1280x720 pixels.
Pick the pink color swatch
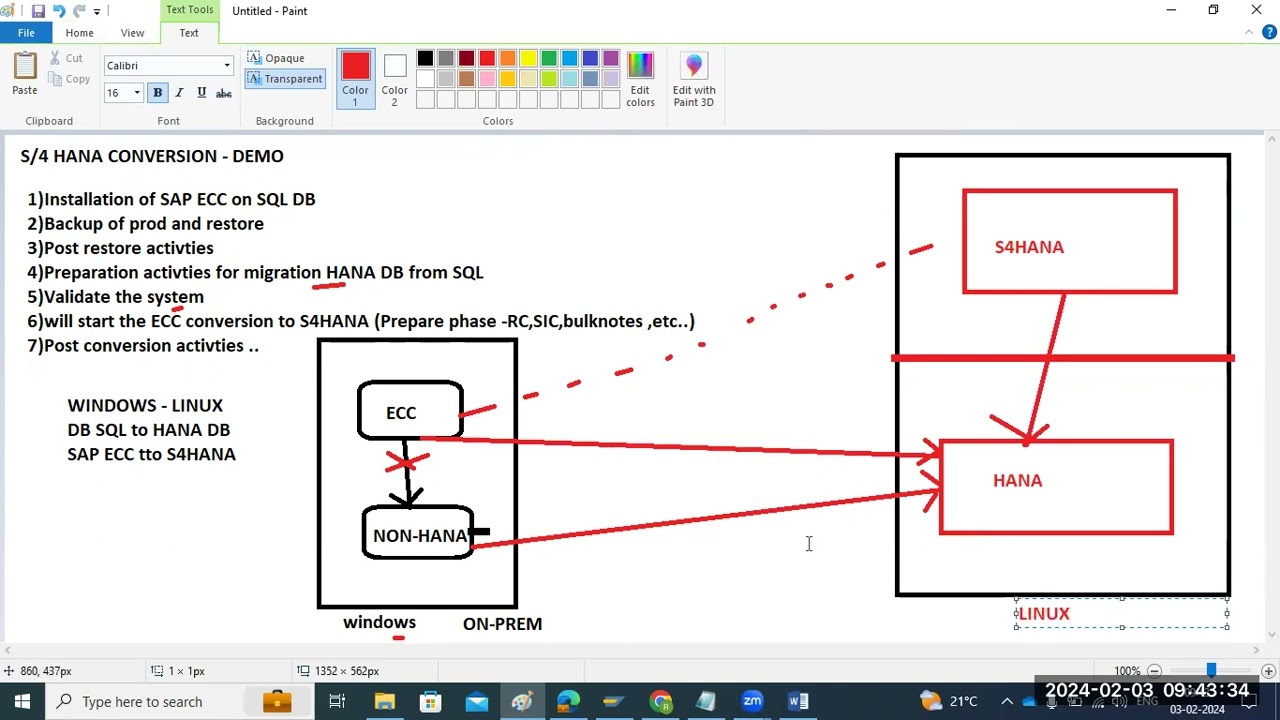[487, 79]
